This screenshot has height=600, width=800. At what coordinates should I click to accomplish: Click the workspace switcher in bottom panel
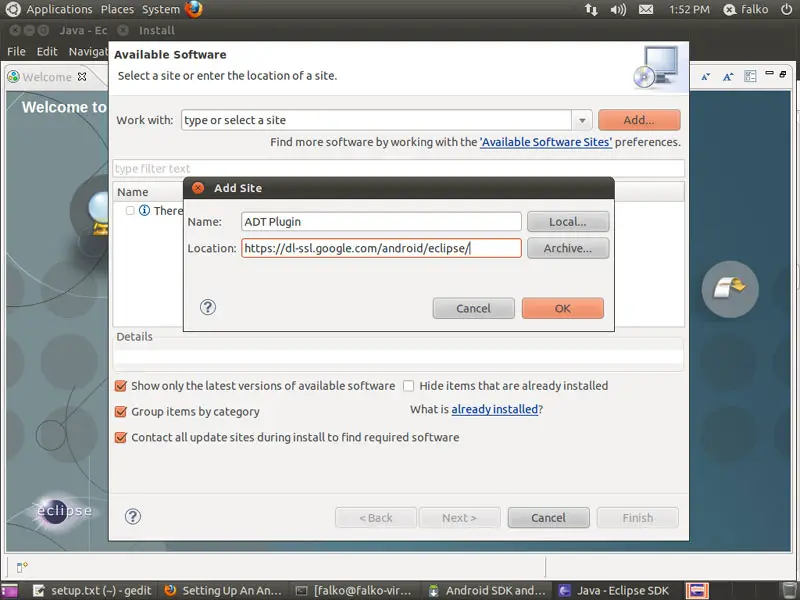point(697,590)
